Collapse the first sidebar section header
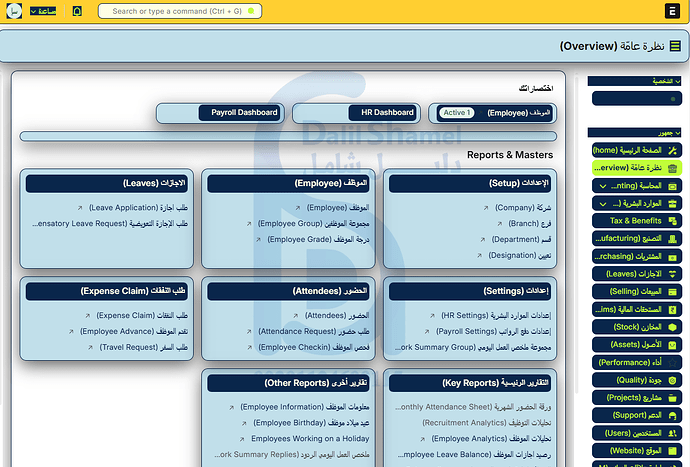Viewport: 690px width, 467px height. pyautogui.click(x=635, y=81)
